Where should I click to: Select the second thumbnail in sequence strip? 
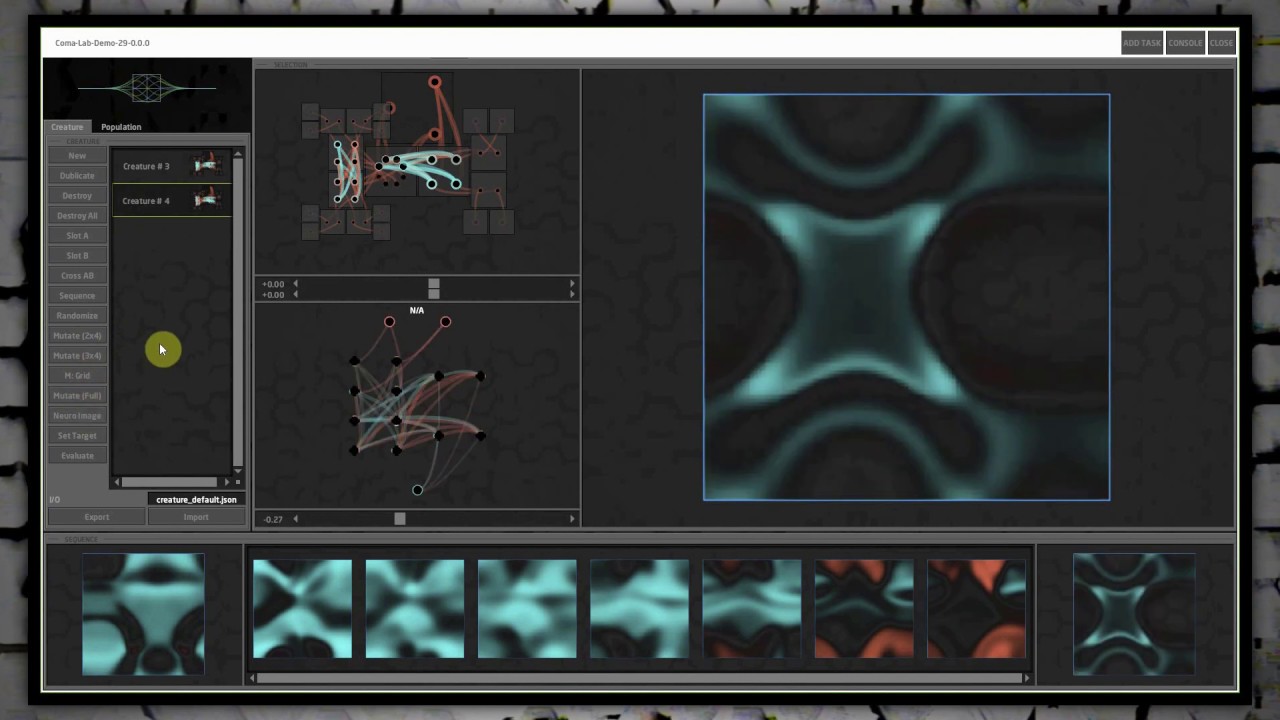point(415,608)
